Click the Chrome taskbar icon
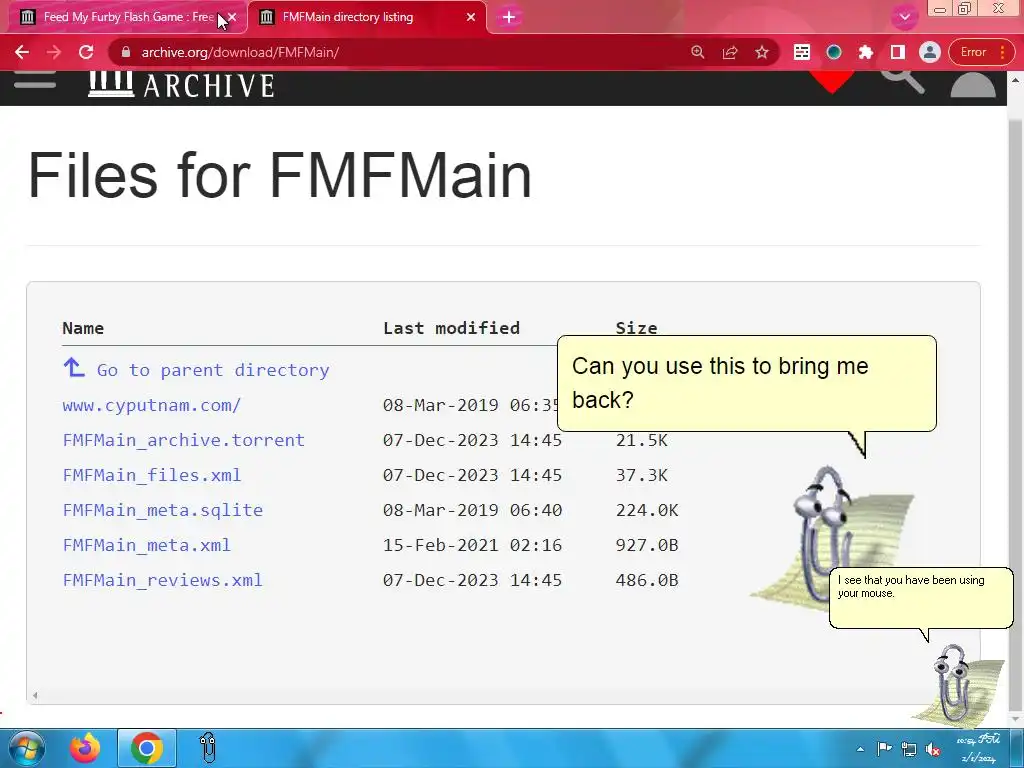Image resolution: width=1024 pixels, height=768 pixels. (147, 748)
